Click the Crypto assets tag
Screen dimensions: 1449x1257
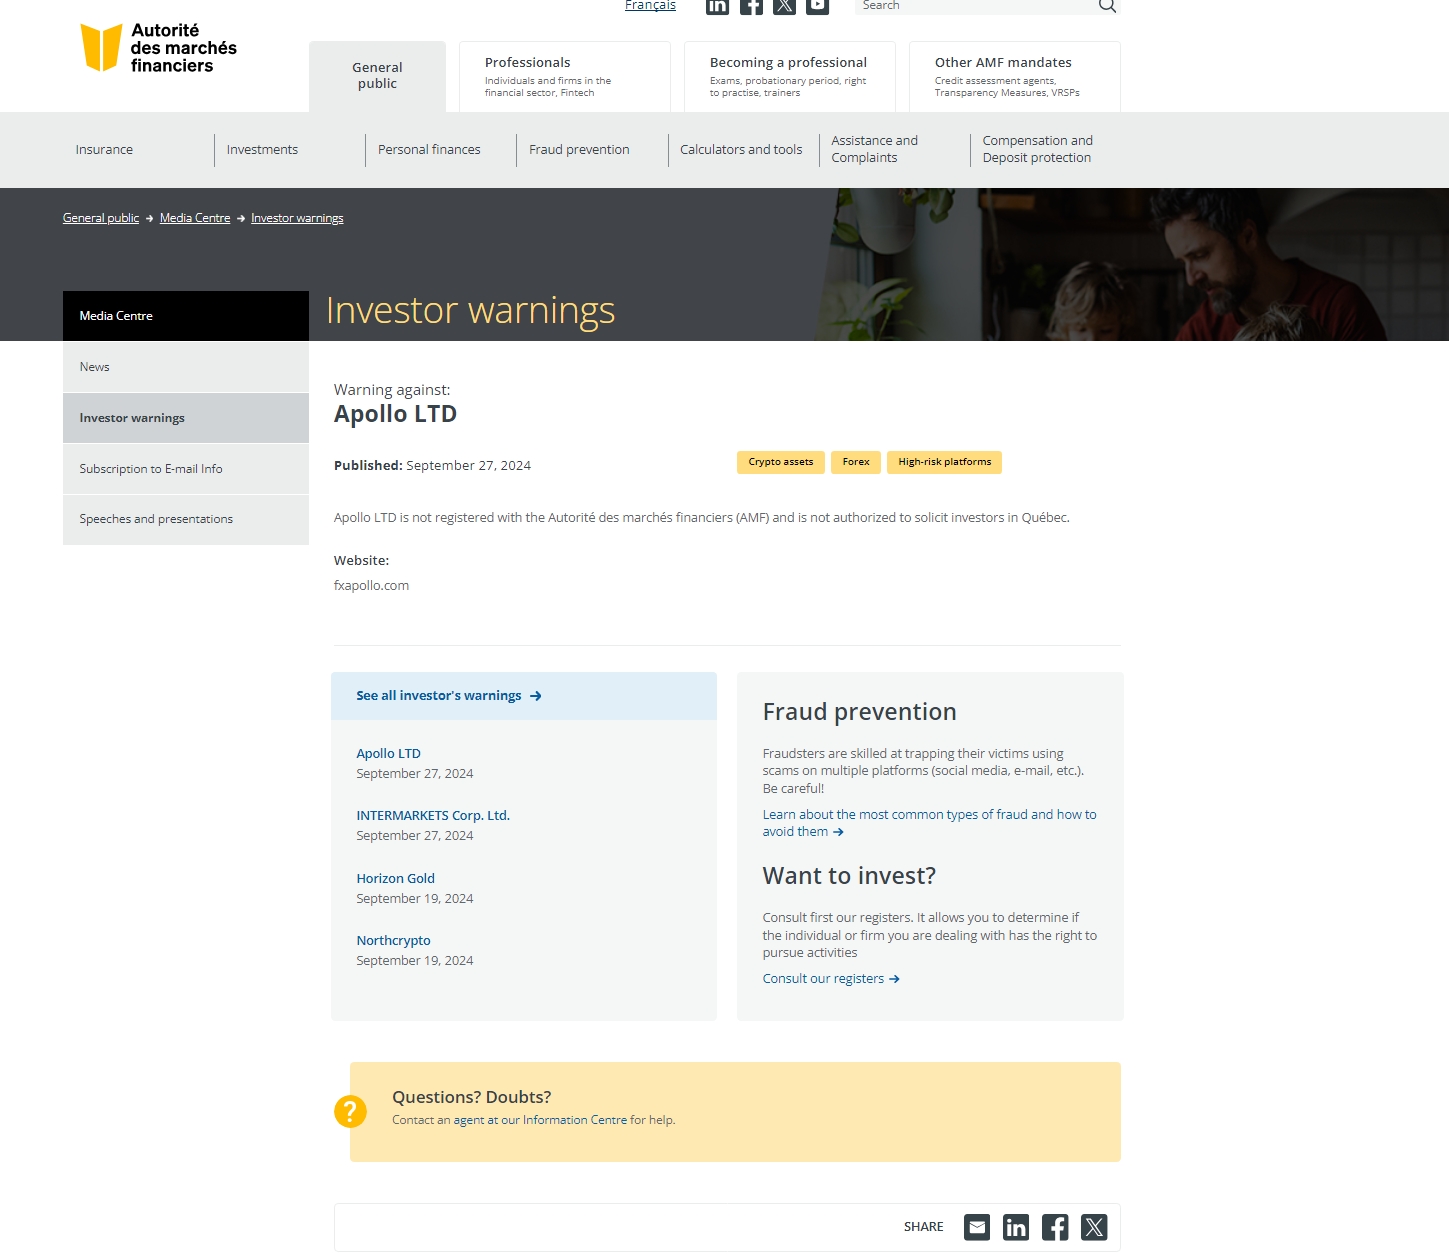tap(781, 462)
